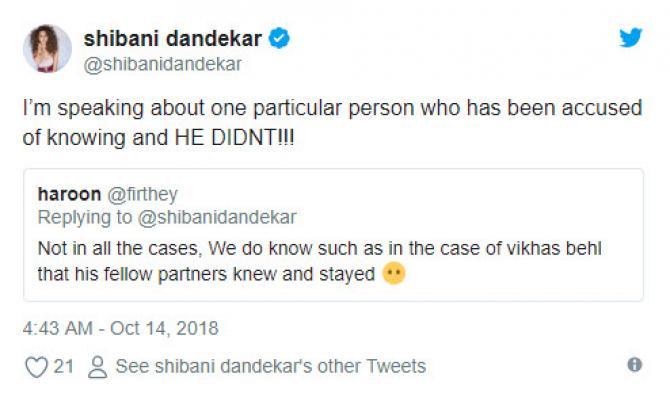This screenshot has width=670, height=393.
Task: Click the text I'm speaking about one particular
Action: pos(184,108)
